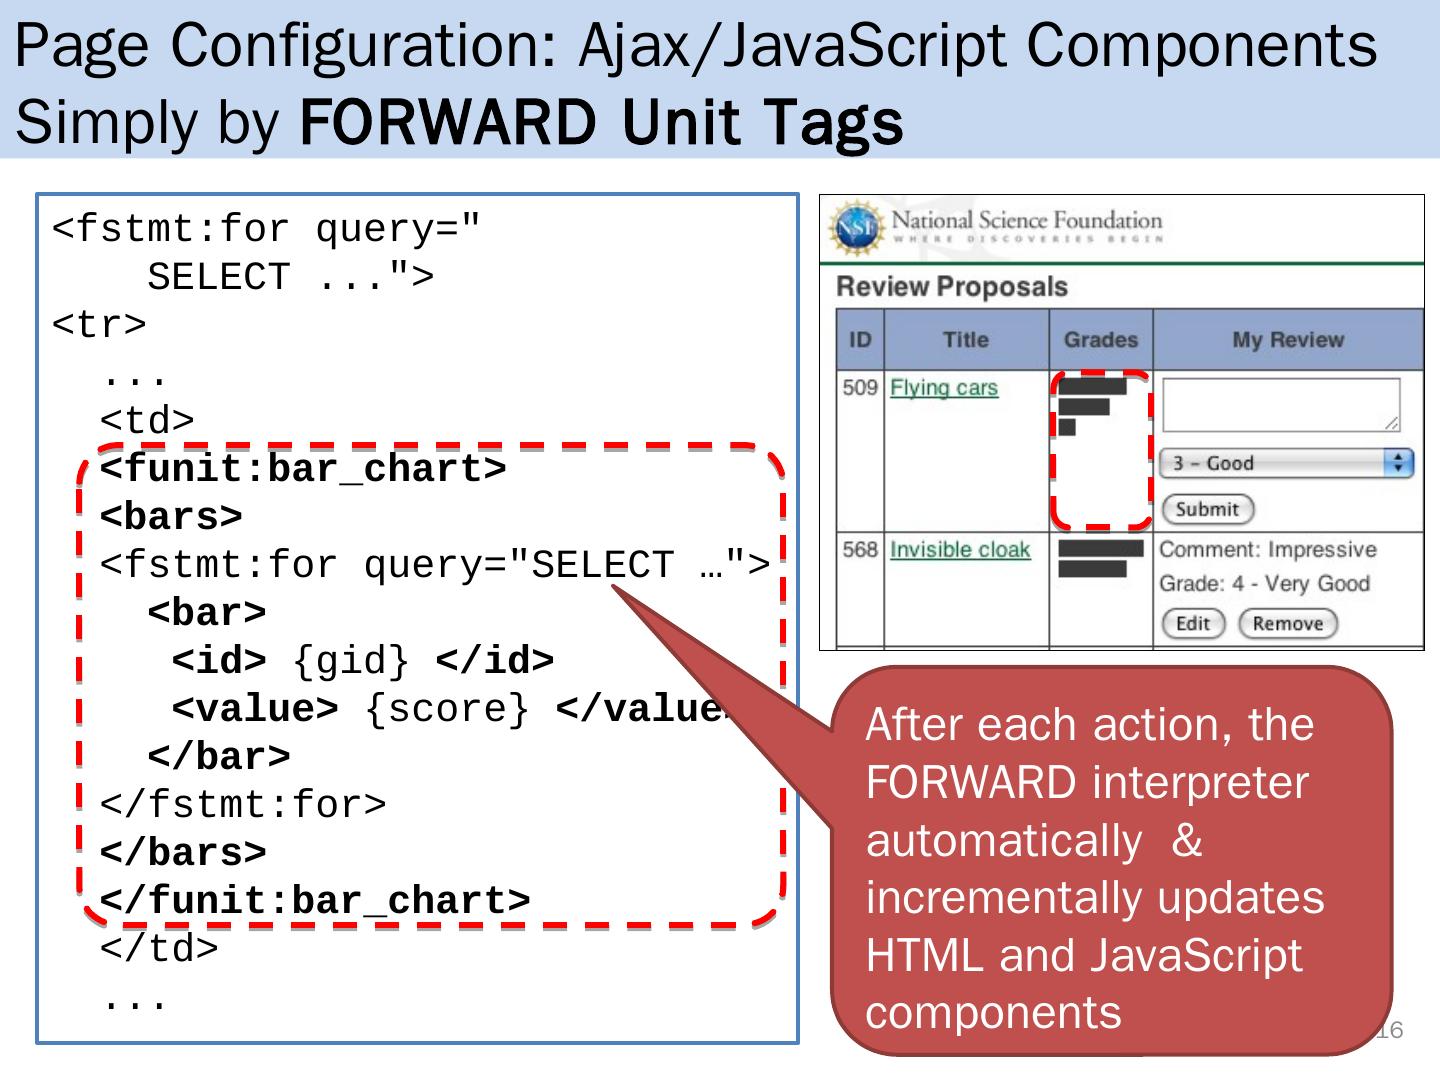Viewport: 1440px width, 1080px height.
Task: Click the '<tr>' code line
Action: tap(99, 325)
